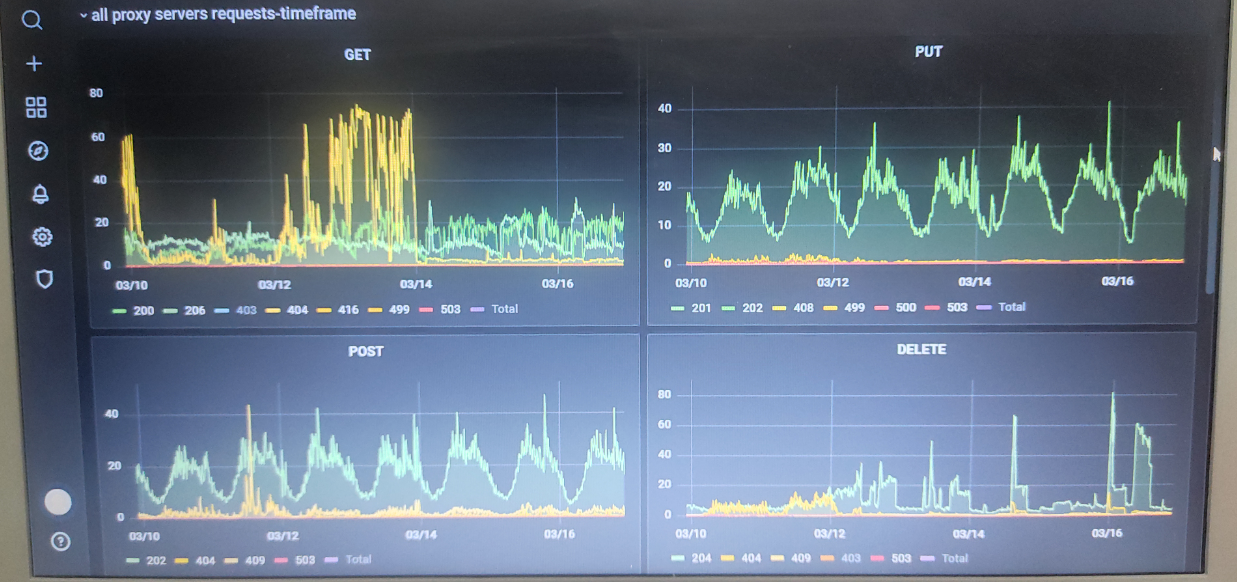Click the plus Create icon in sidebar
Screen dimensions: 1237x586
click(34, 63)
